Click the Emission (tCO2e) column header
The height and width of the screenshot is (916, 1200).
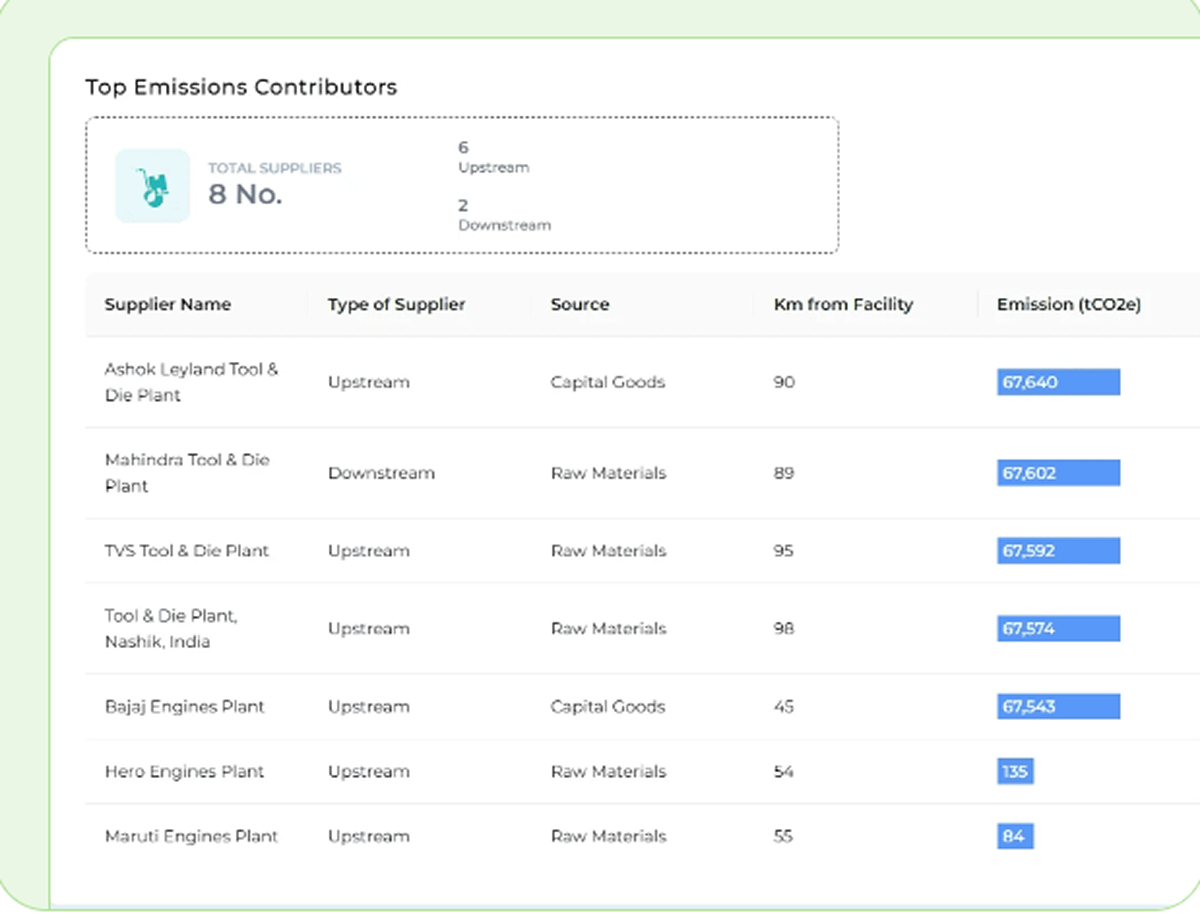(x=1068, y=305)
